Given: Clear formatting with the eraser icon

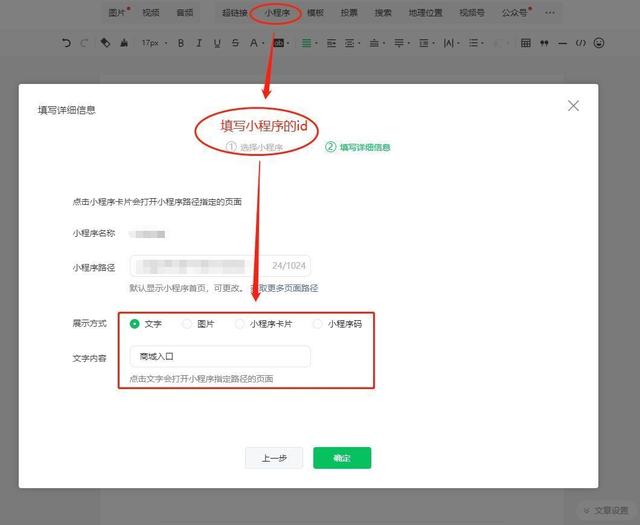Looking at the screenshot, I should pos(105,43).
